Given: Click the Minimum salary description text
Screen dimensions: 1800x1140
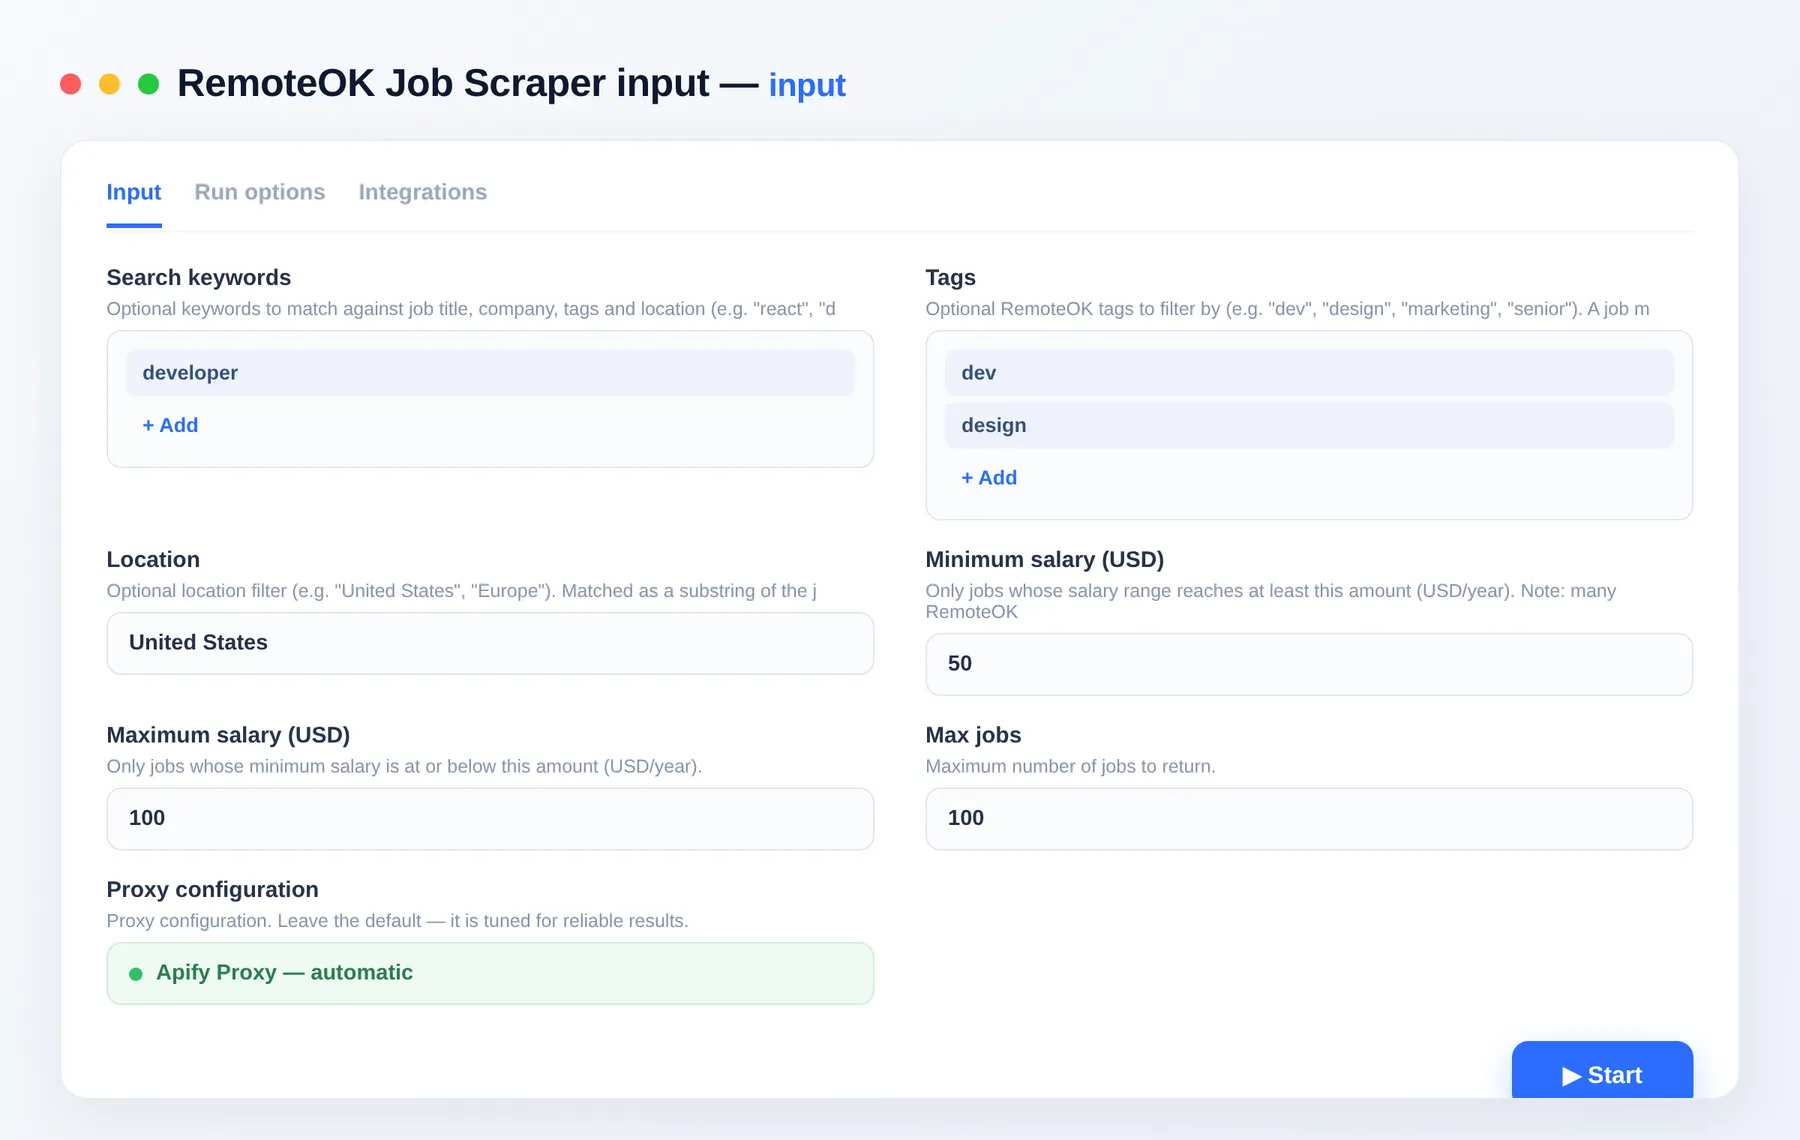Looking at the screenshot, I should pos(1271,601).
